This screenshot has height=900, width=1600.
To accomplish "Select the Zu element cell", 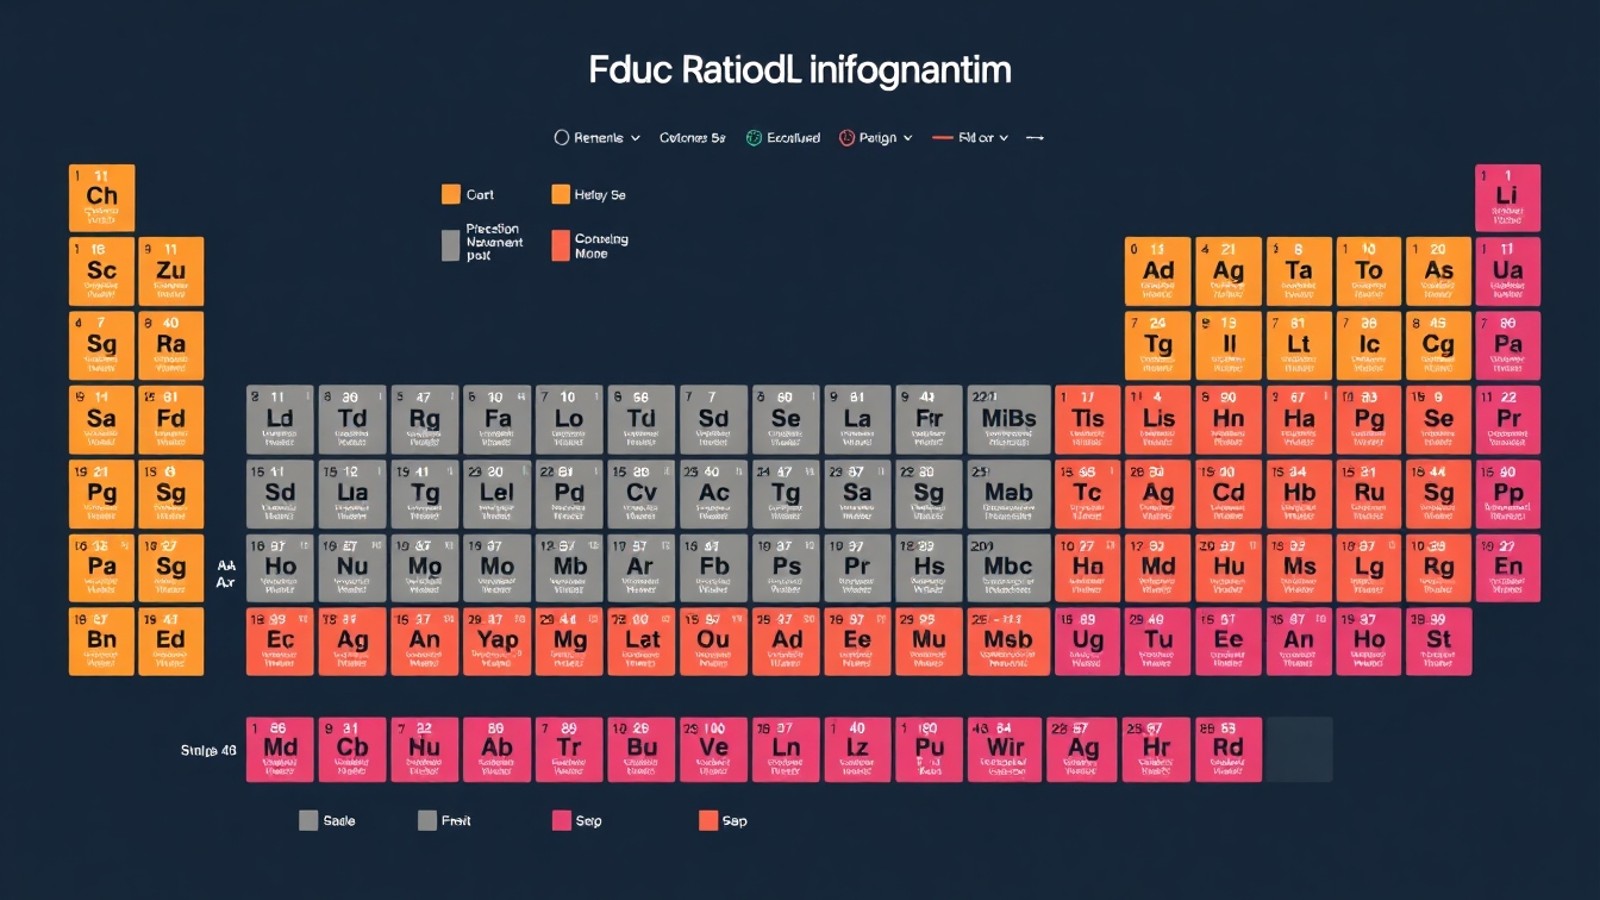I will pyautogui.click(x=171, y=271).
